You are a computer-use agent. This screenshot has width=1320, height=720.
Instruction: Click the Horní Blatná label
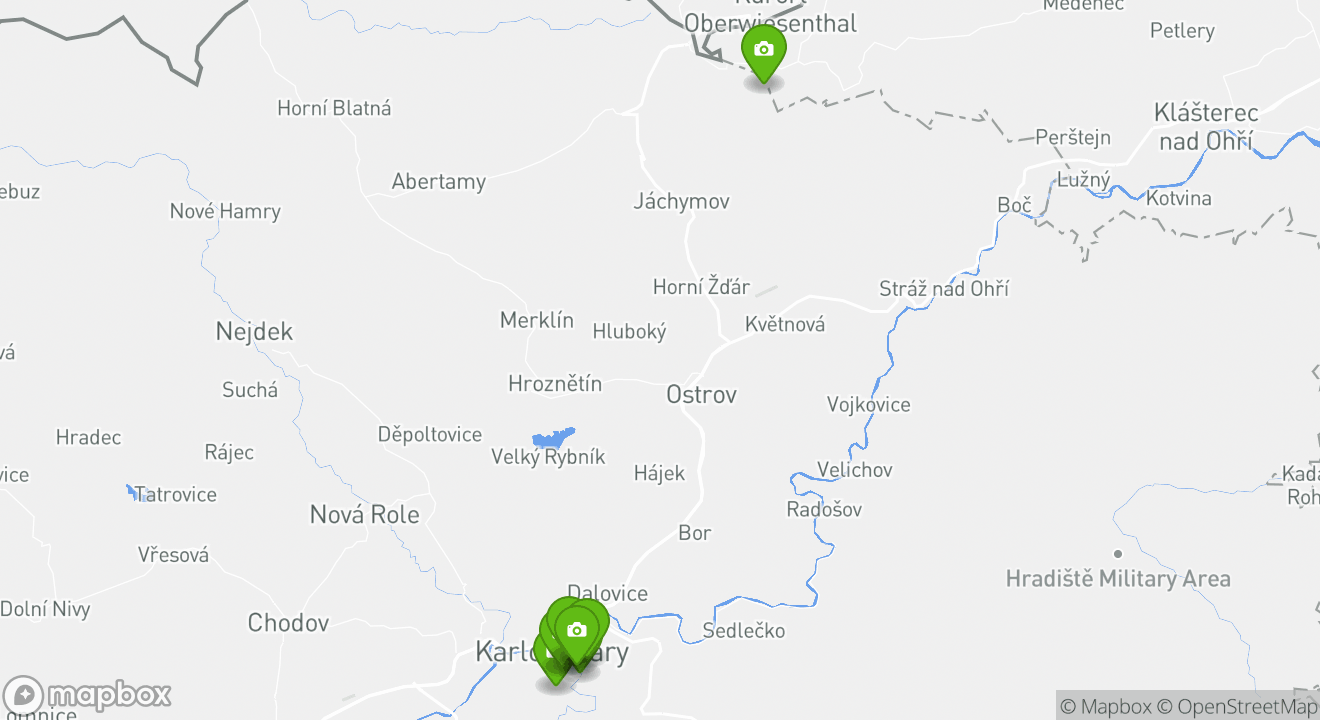tap(334, 108)
